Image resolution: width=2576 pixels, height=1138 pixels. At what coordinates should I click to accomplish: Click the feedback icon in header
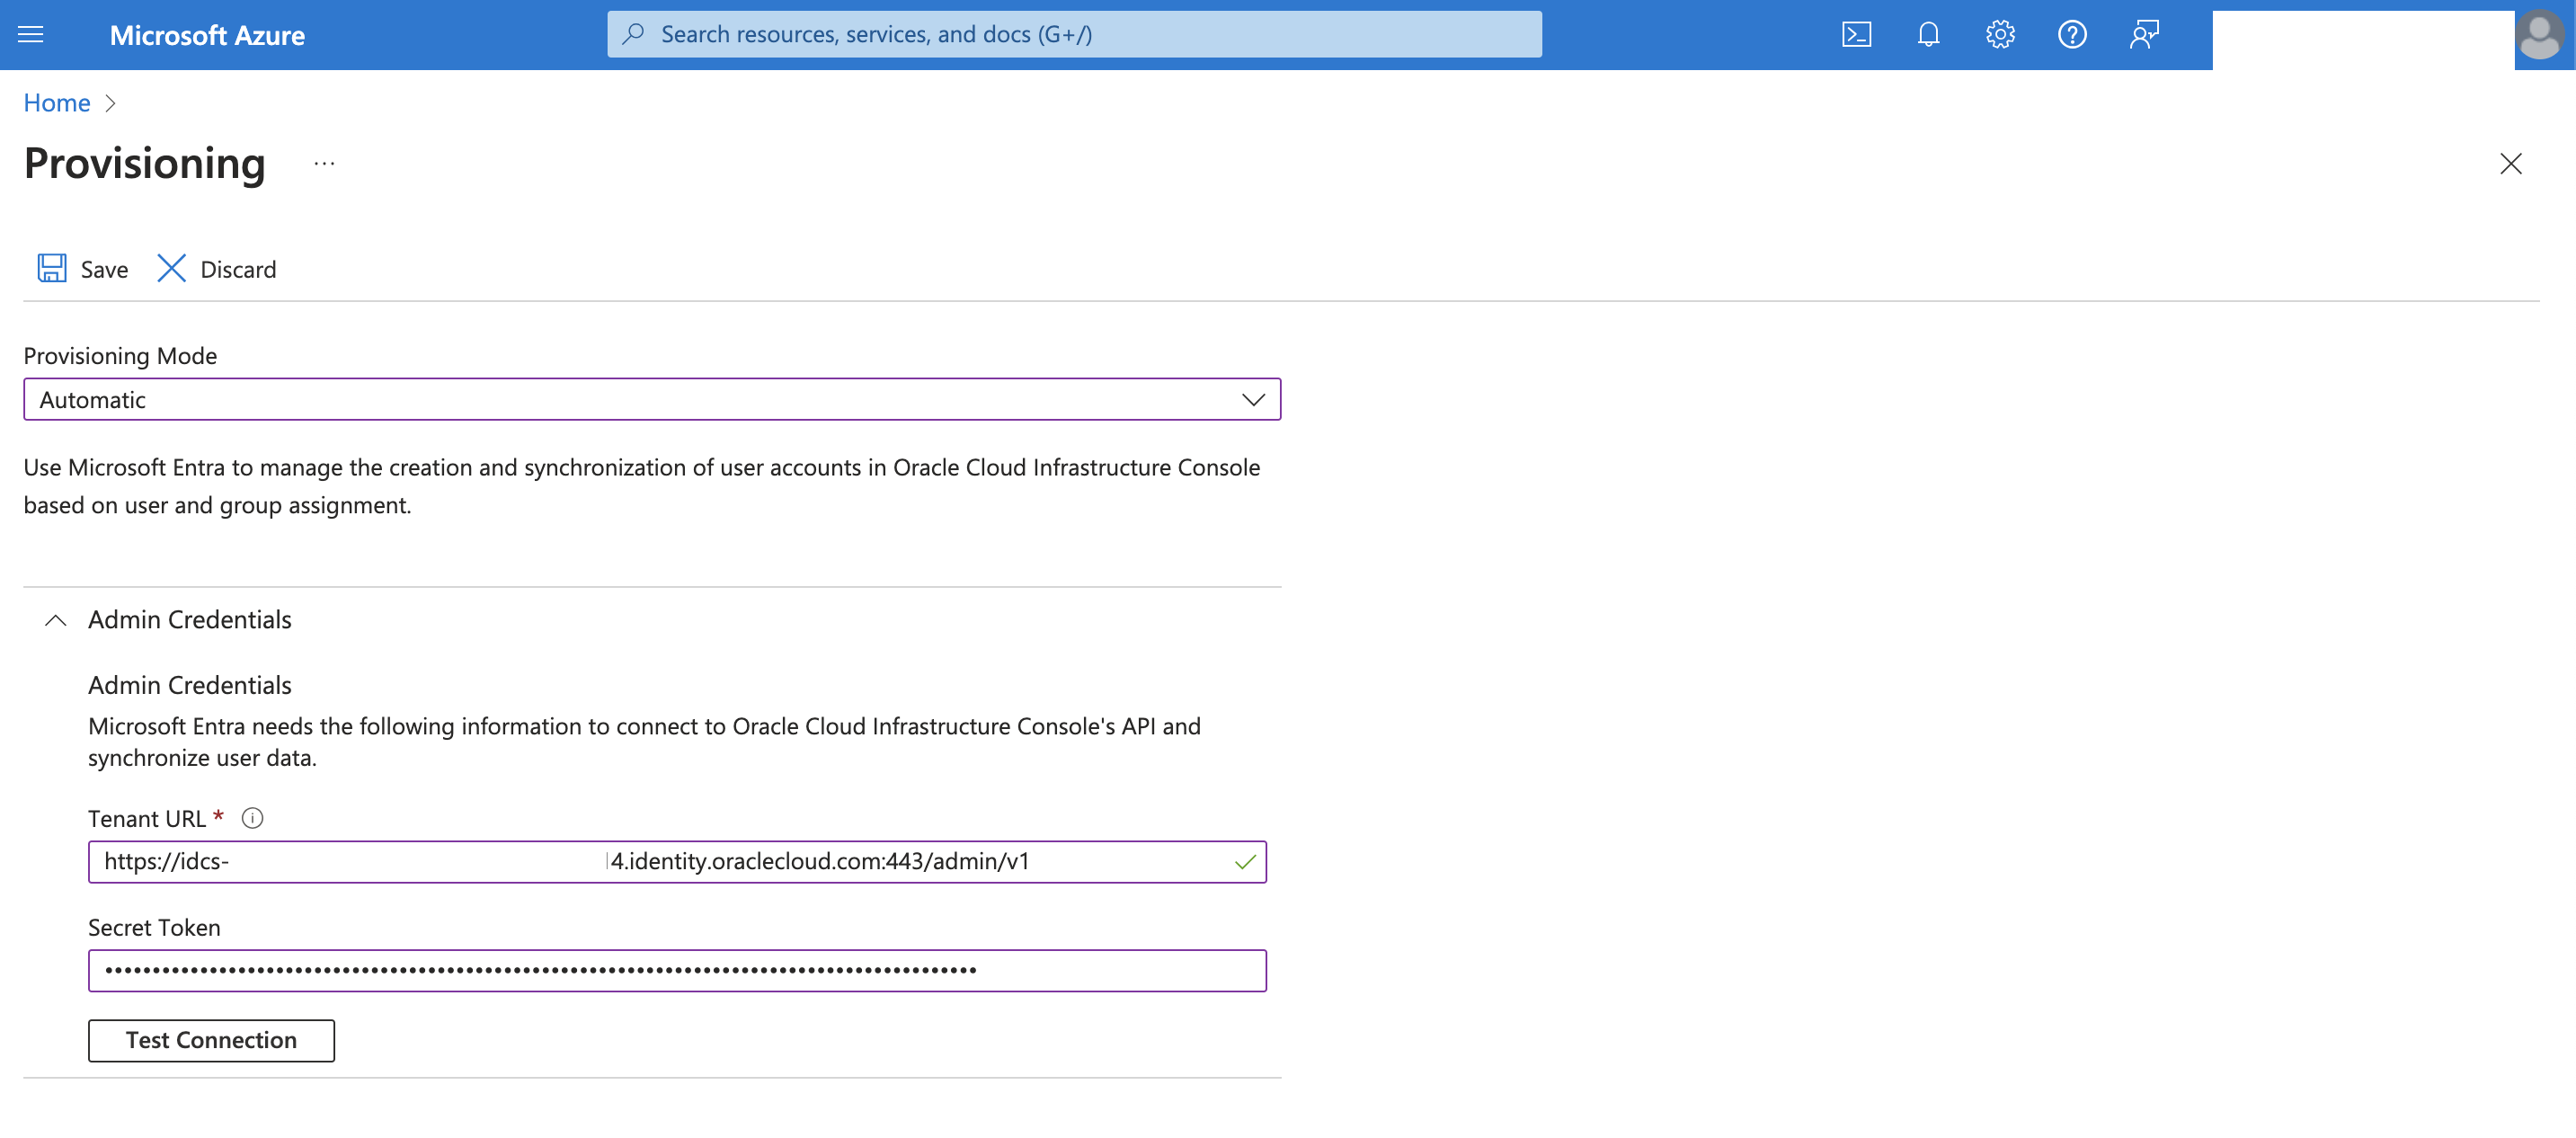(x=2144, y=35)
